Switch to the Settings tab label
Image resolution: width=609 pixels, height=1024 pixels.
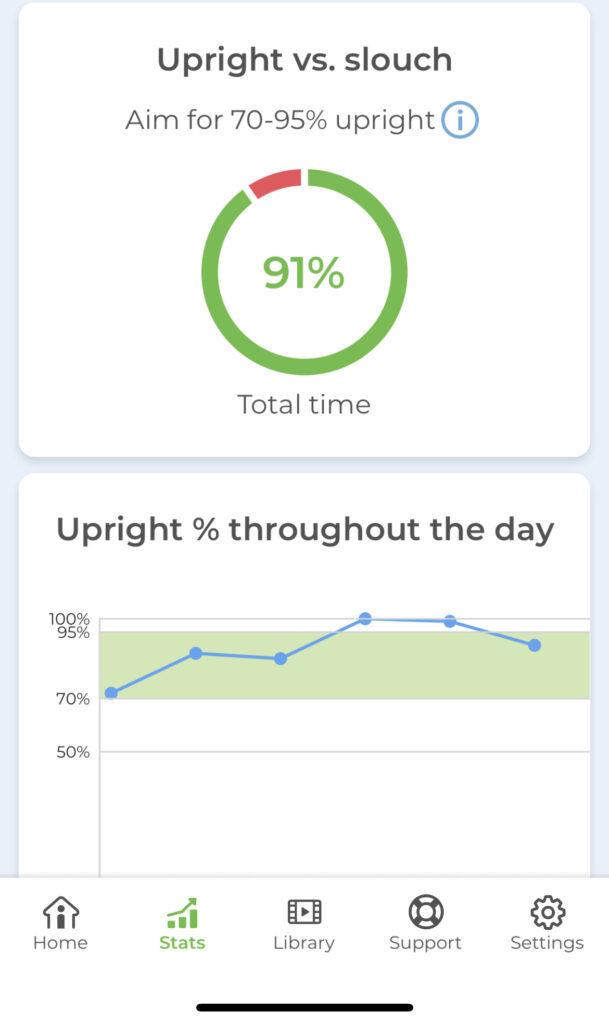pos(547,943)
